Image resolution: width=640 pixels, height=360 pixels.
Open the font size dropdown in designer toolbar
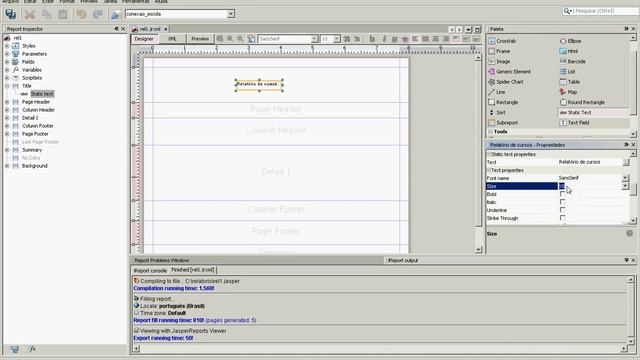click(337, 39)
